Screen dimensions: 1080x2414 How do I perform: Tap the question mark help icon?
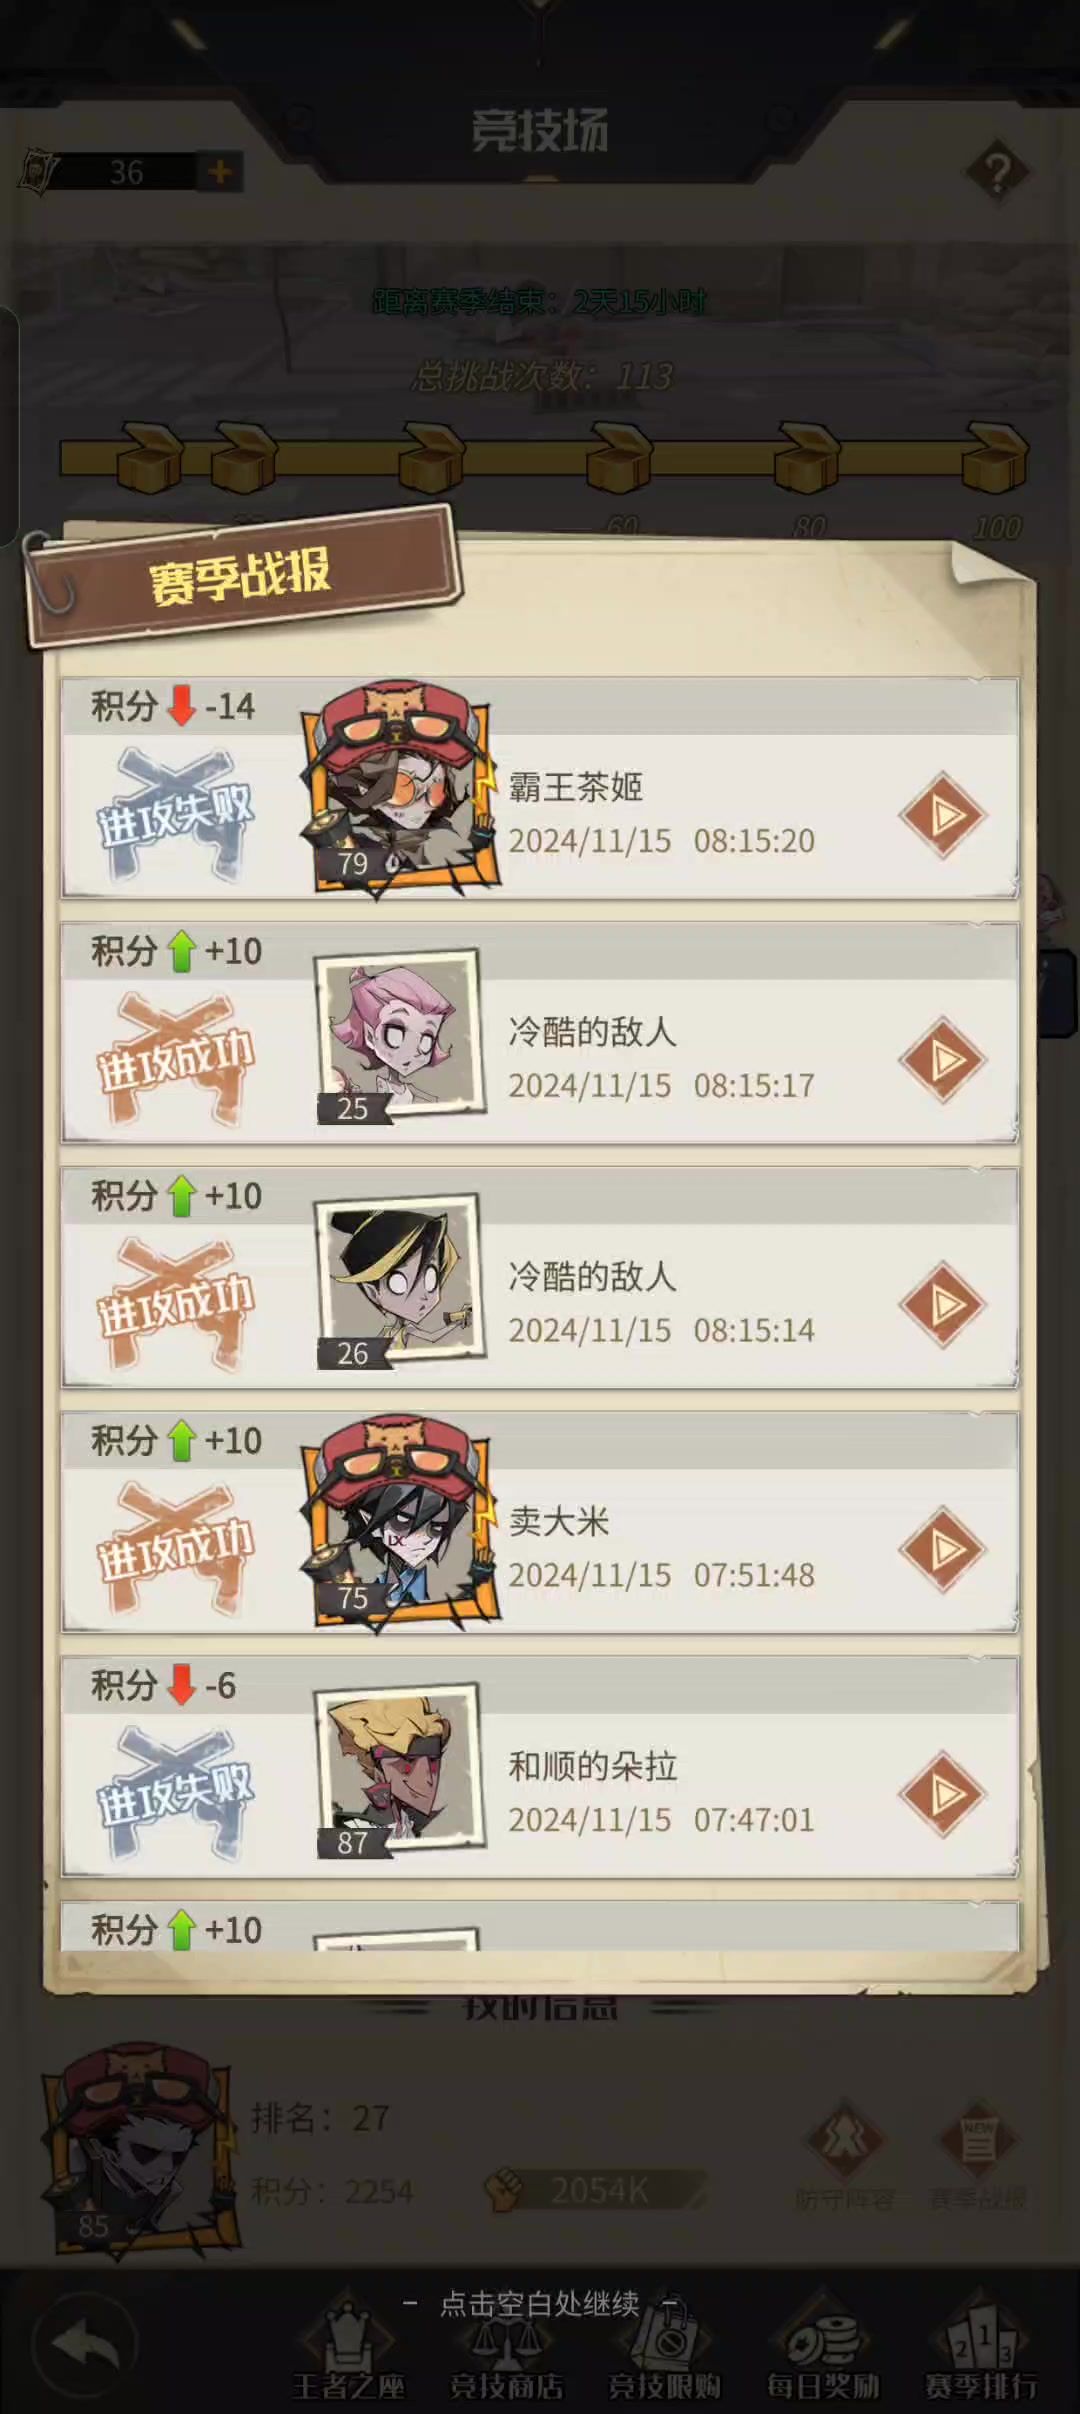point(997,172)
